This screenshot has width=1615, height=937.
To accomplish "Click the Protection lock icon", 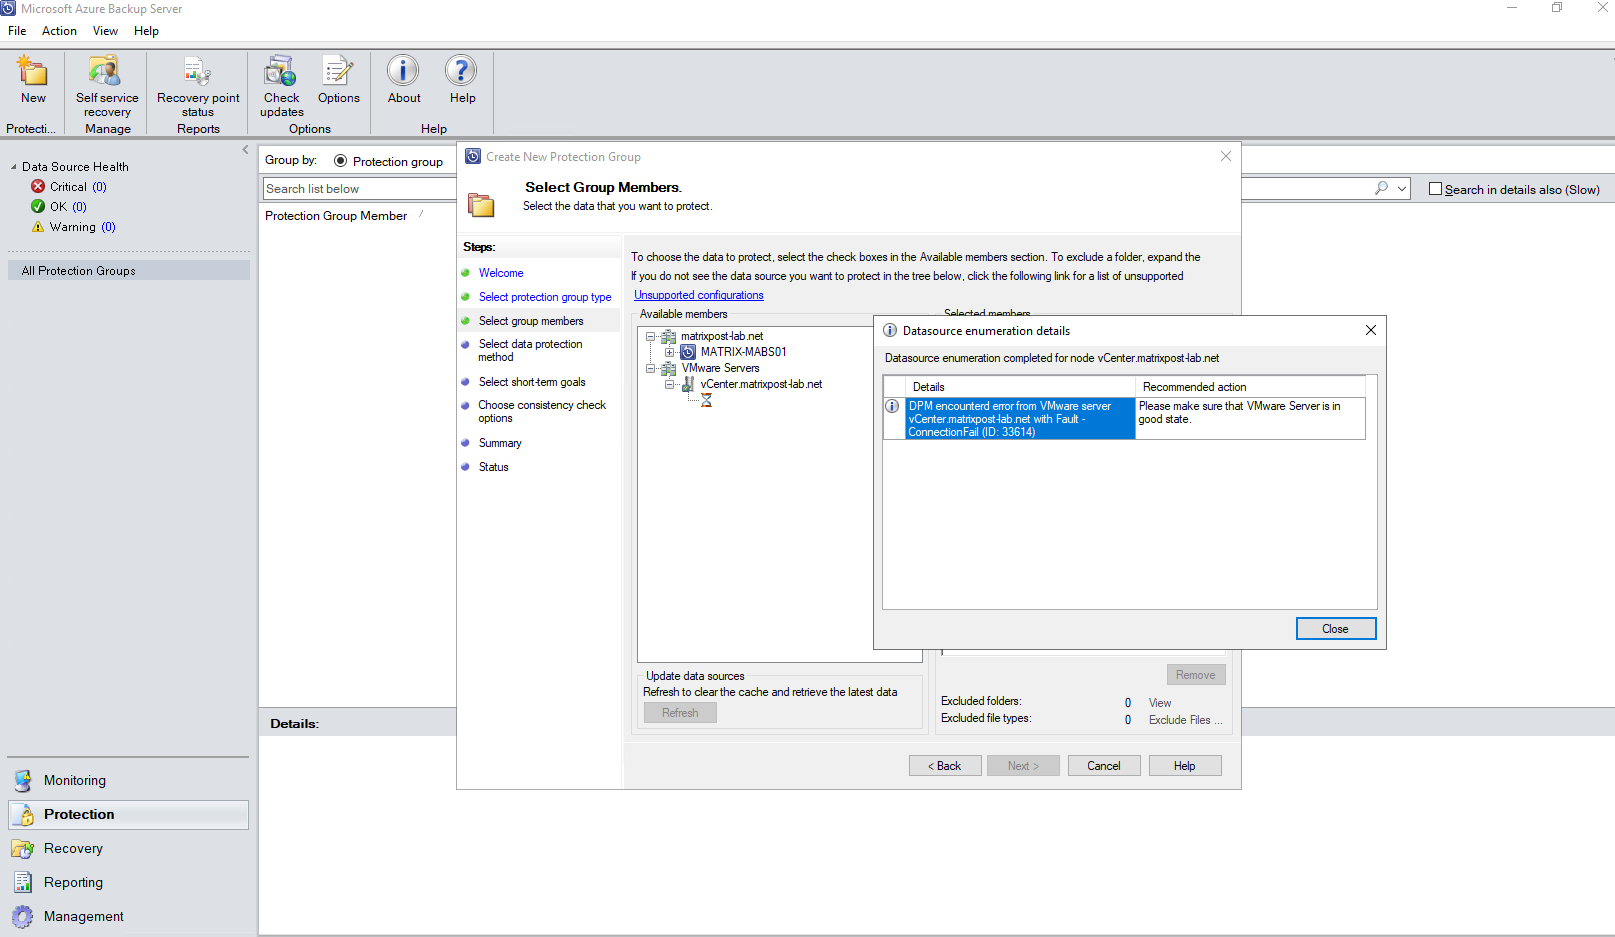I will [22, 815].
